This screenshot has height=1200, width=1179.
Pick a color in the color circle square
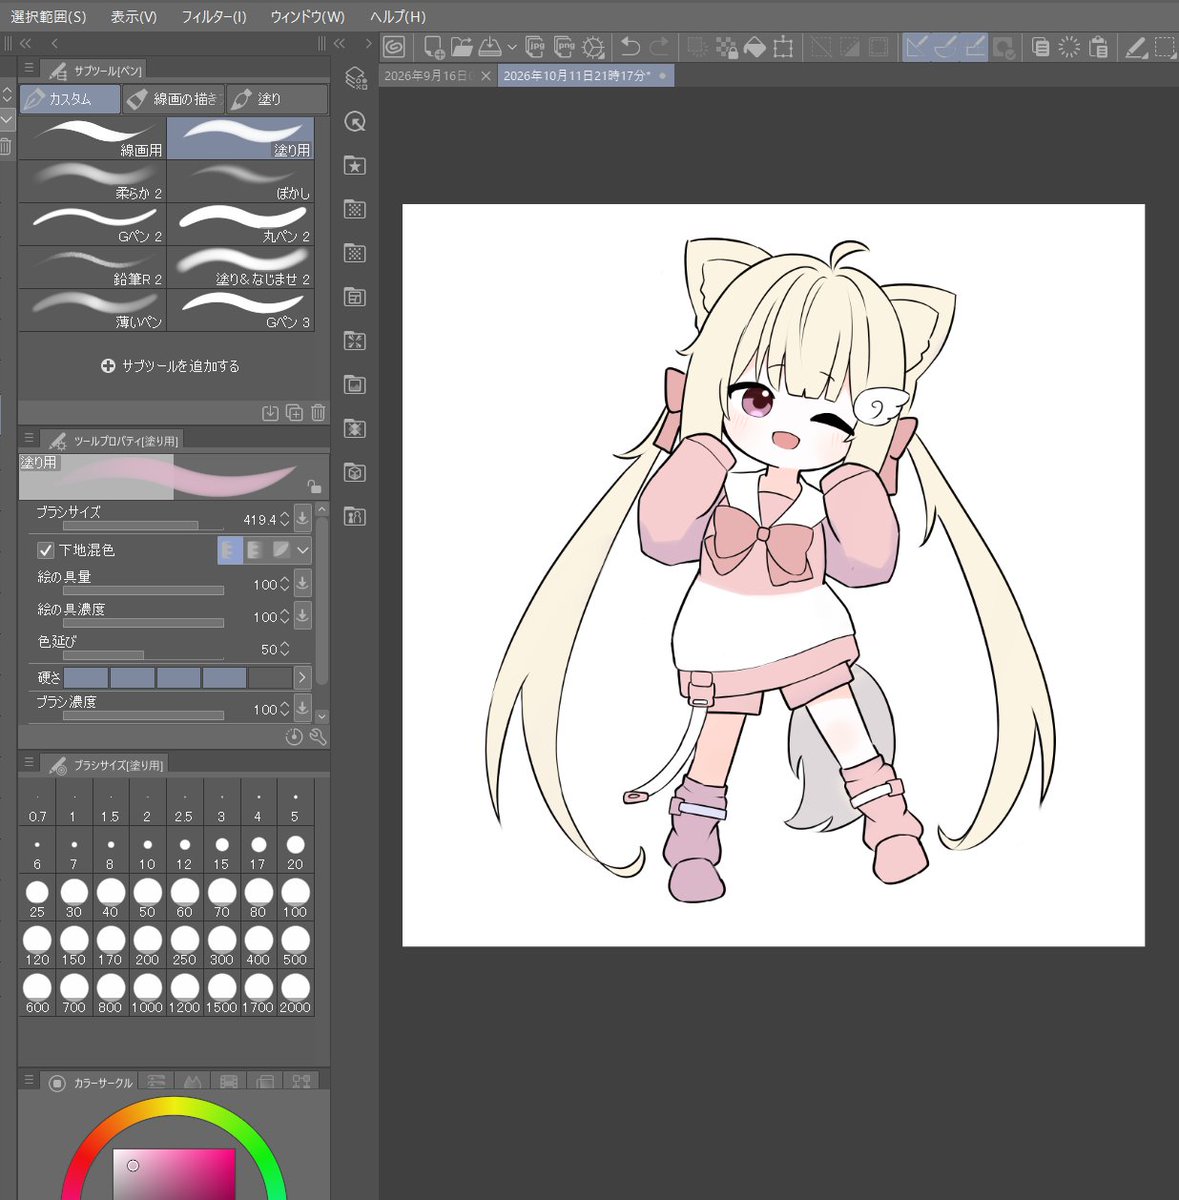coord(174,1174)
